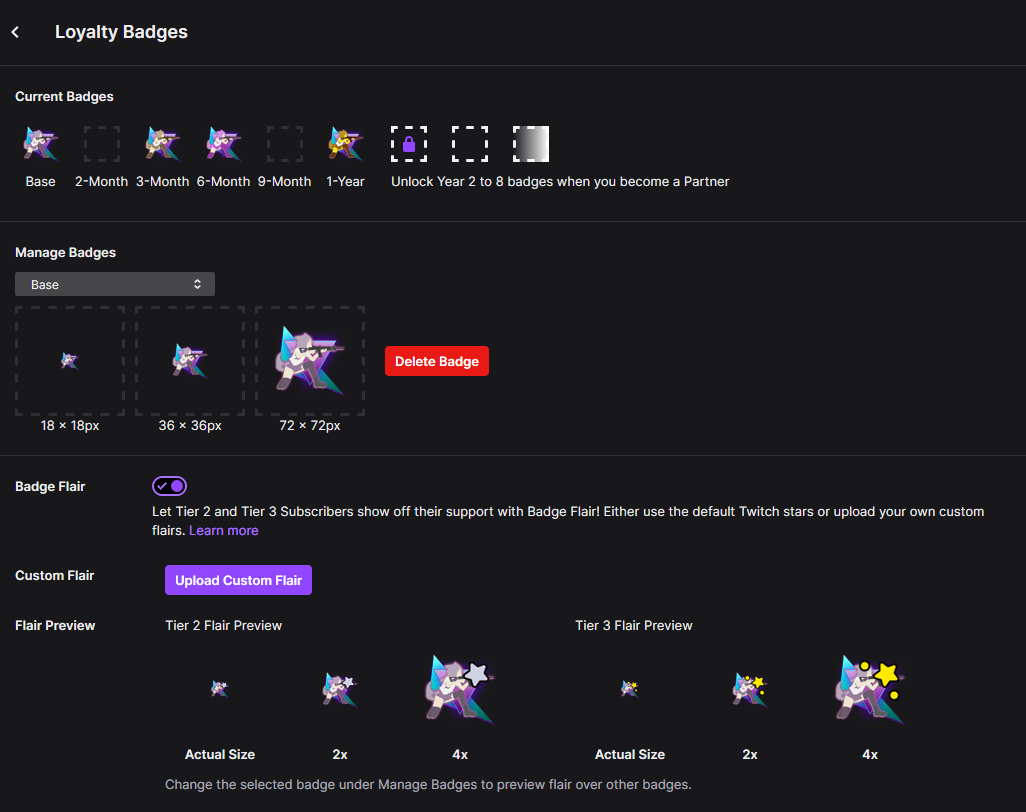This screenshot has height=812, width=1026.
Task: Select the empty 2-Month badge slot
Action: click(101, 144)
